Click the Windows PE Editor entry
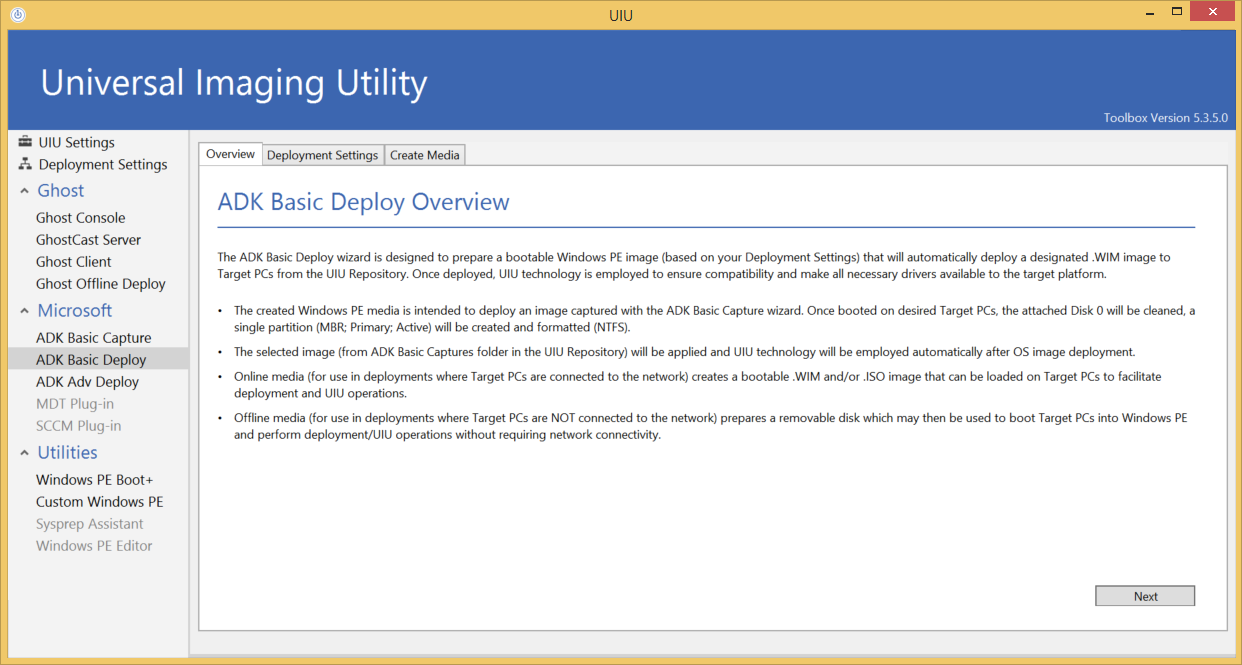Image resolution: width=1242 pixels, height=665 pixels. coord(95,545)
